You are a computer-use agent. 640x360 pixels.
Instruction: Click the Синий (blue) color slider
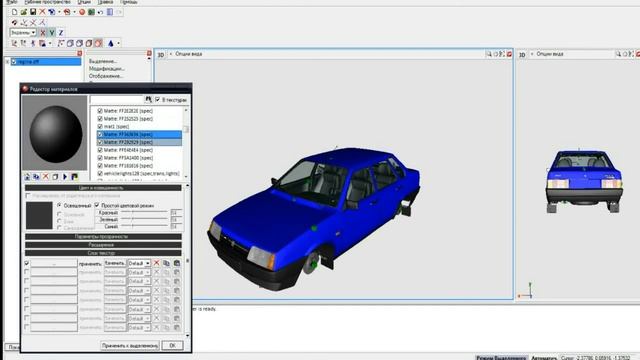(144, 226)
